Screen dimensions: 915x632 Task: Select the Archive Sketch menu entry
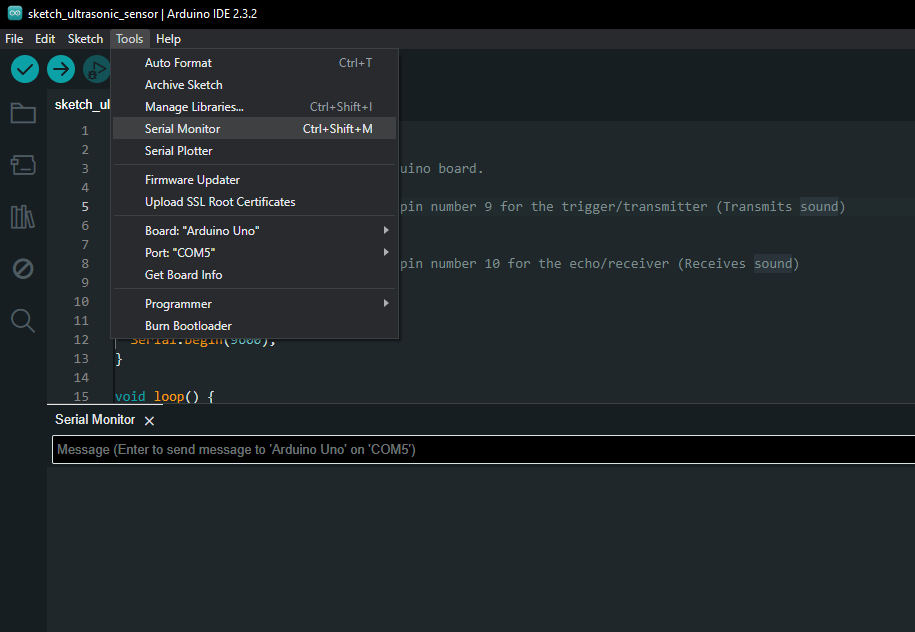tap(254, 85)
